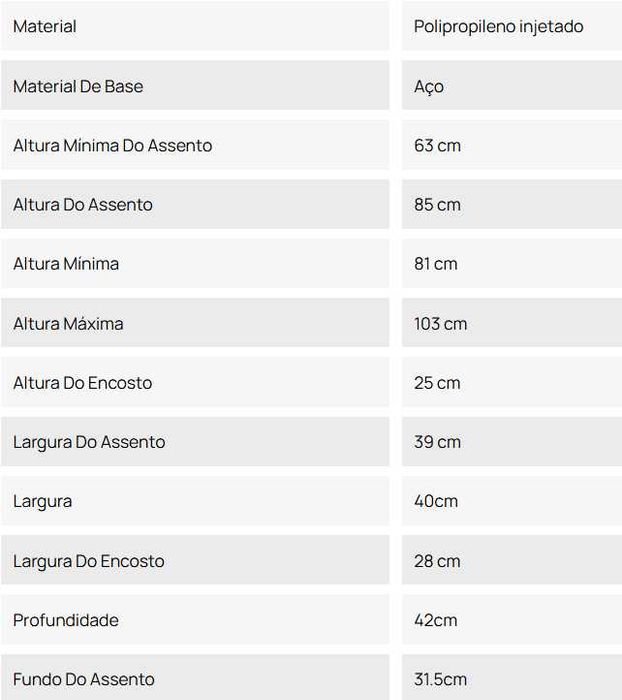This screenshot has height=700, width=622.
Task: Select the 81 cm value
Action: pos(435,264)
